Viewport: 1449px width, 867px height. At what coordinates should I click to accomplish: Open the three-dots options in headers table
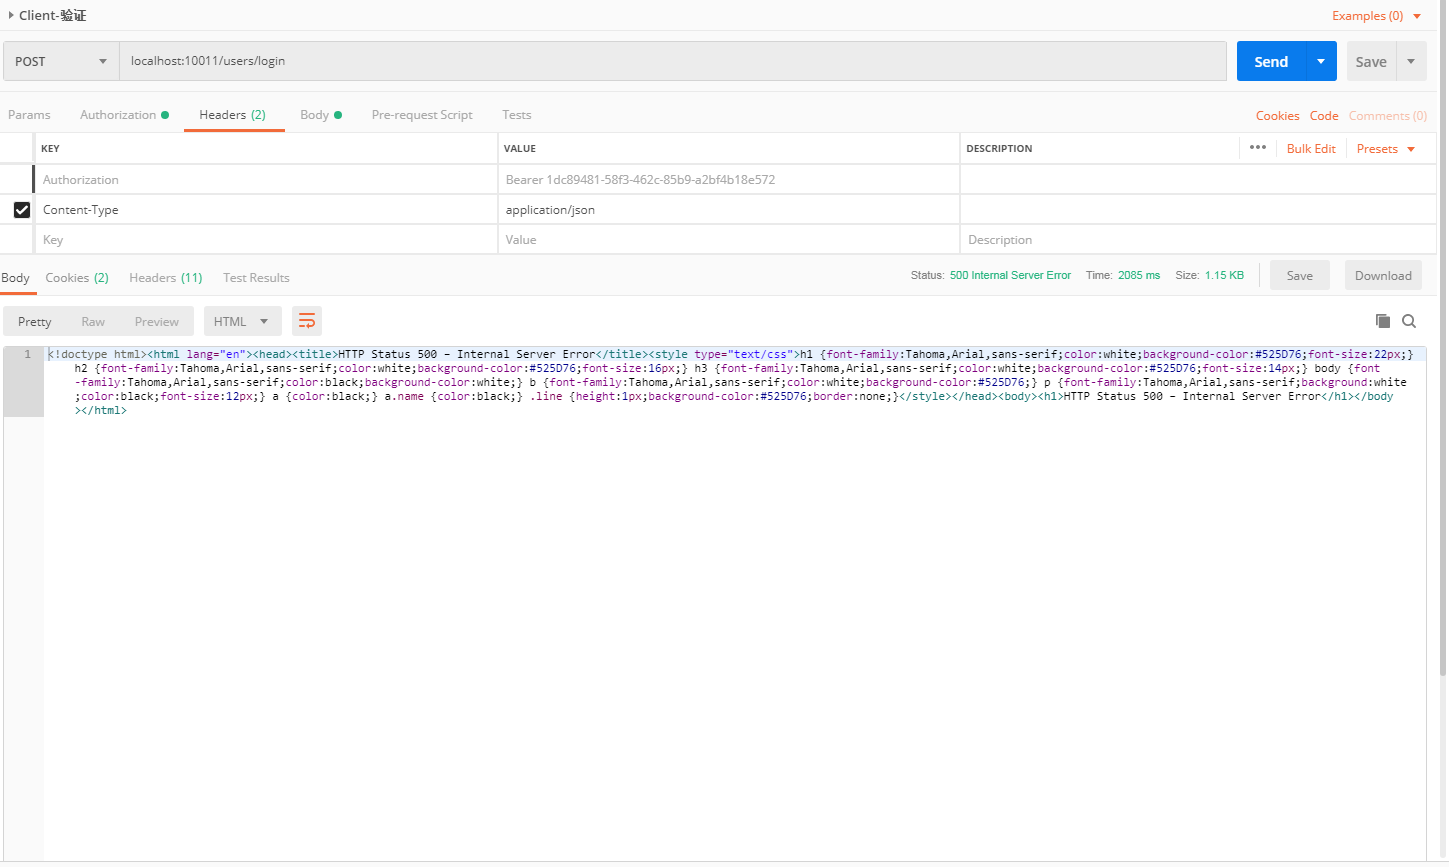coord(1258,148)
